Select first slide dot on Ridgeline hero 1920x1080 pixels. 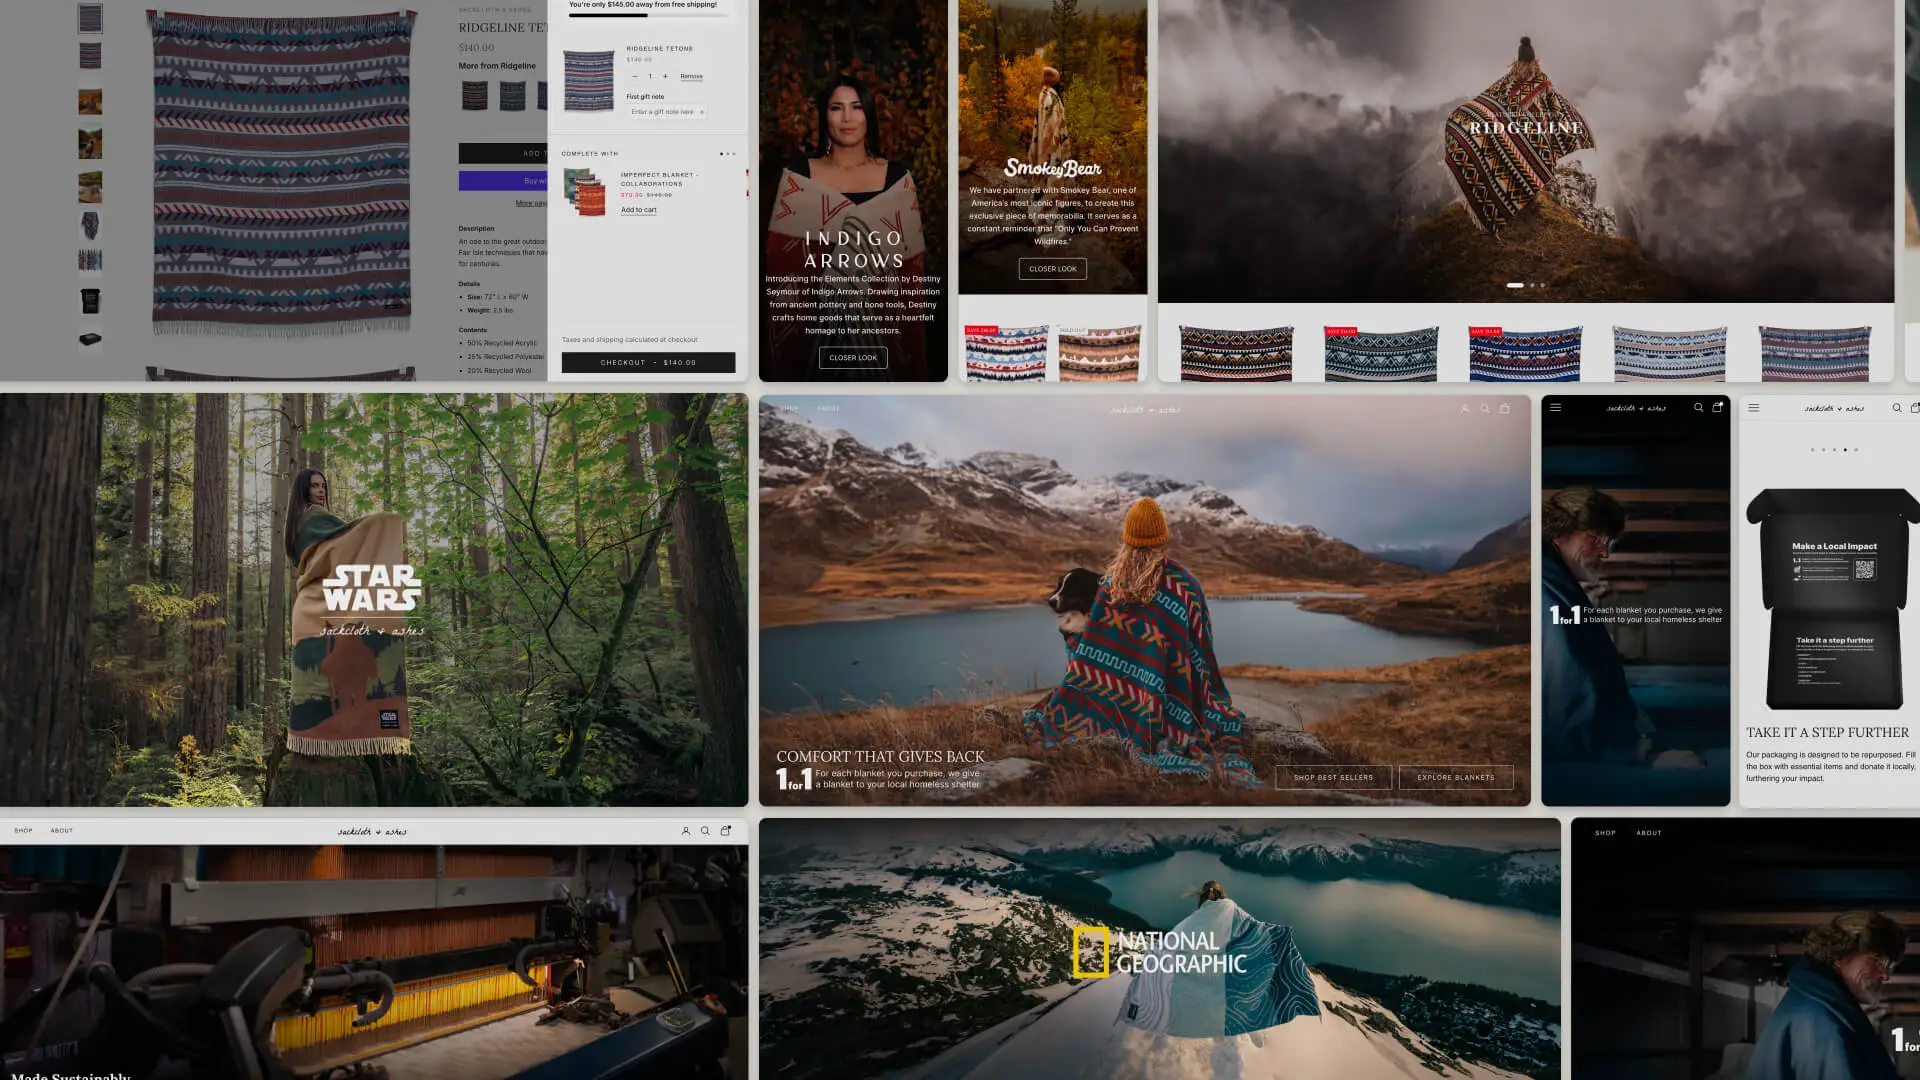pyautogui.click(x=1515, y=285)
